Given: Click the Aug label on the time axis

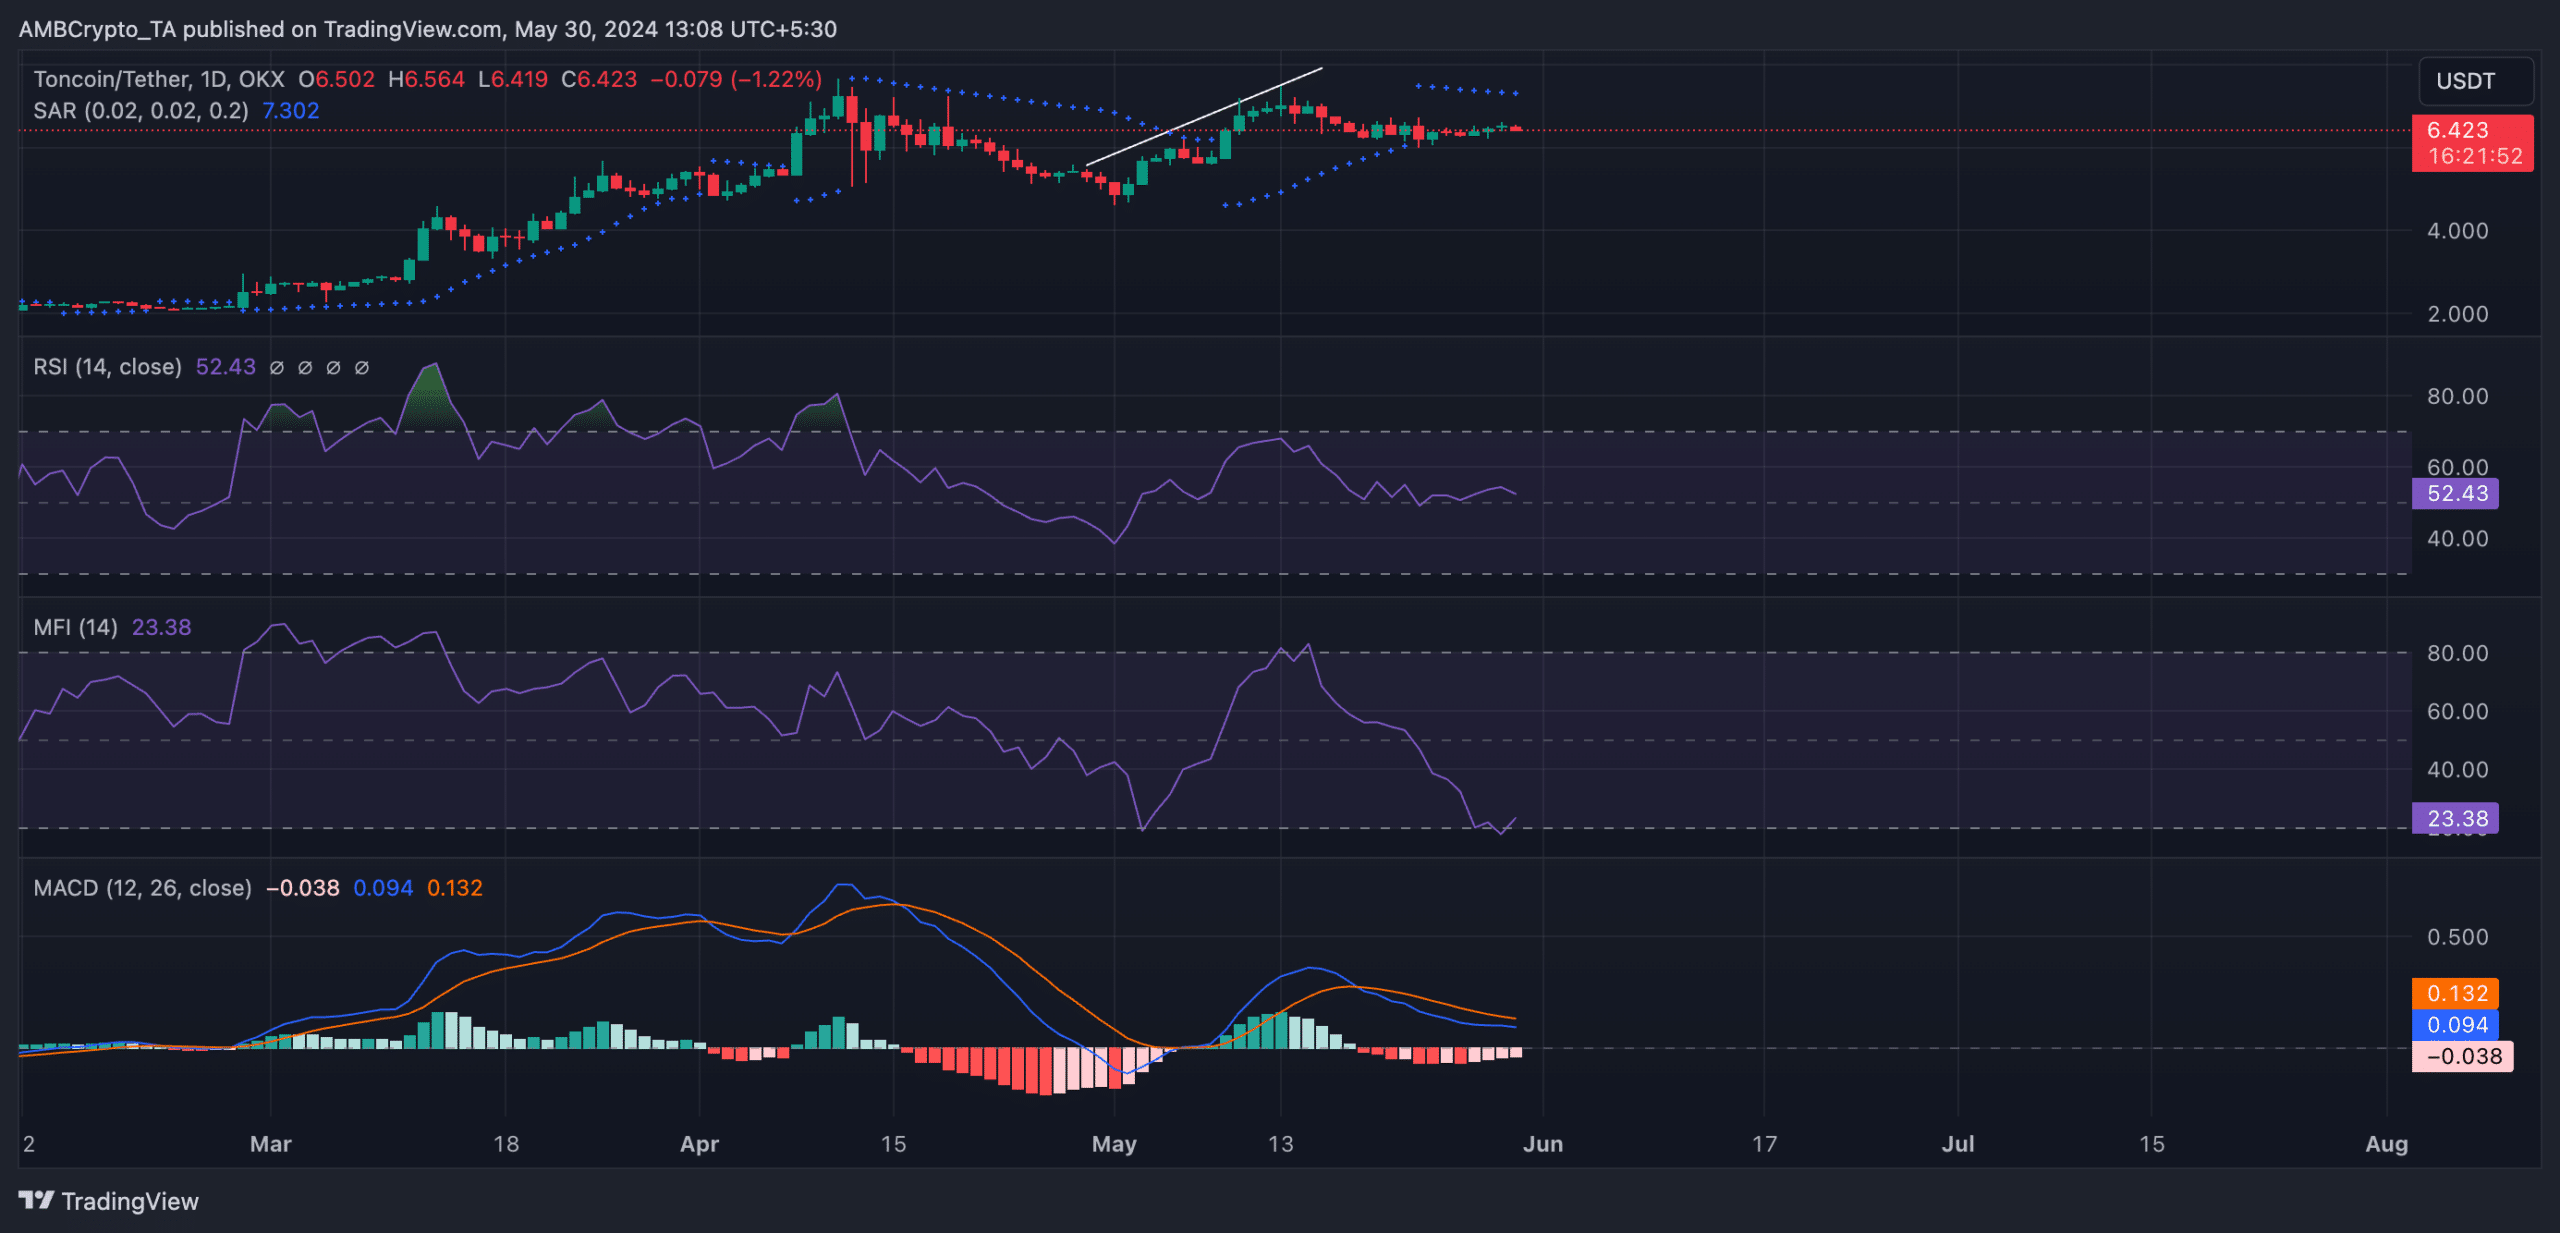Looking at the screenshot, I should tap(2387, 1144).
